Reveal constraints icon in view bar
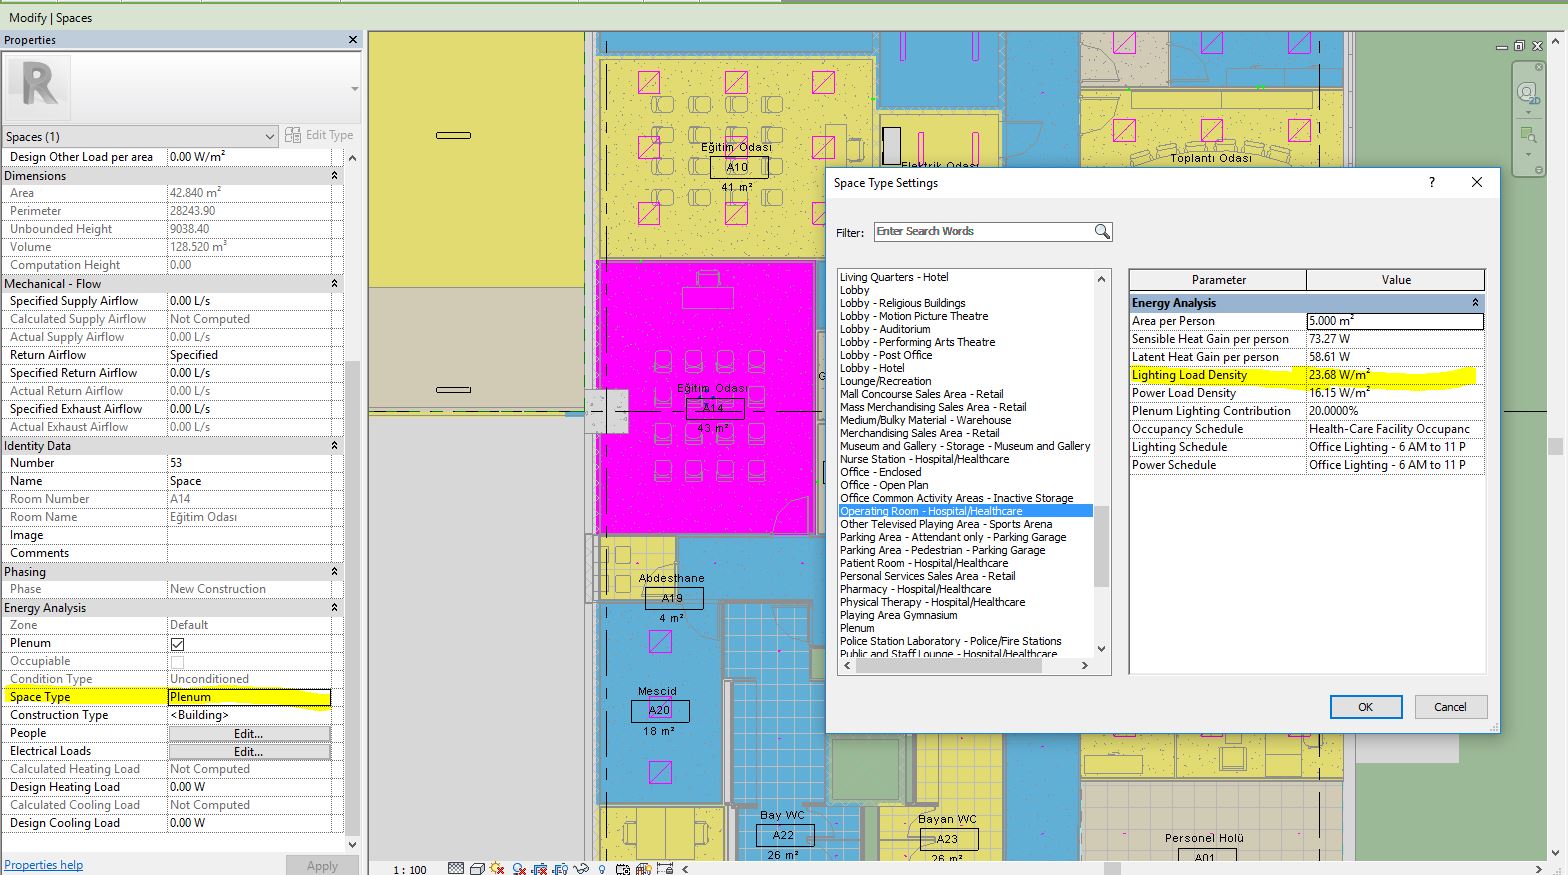Screen dimensions: 1568x875 665,869
